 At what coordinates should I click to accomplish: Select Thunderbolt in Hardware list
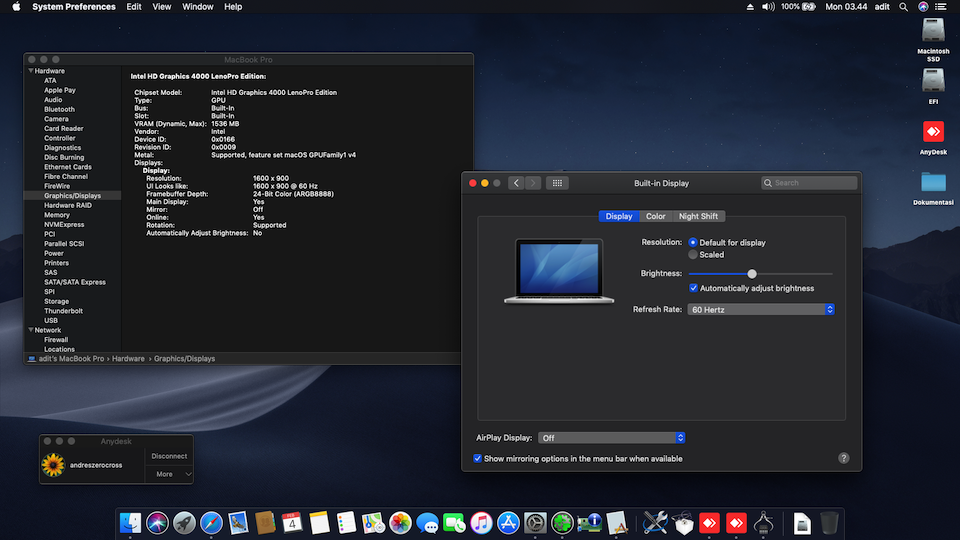(63, 311)
